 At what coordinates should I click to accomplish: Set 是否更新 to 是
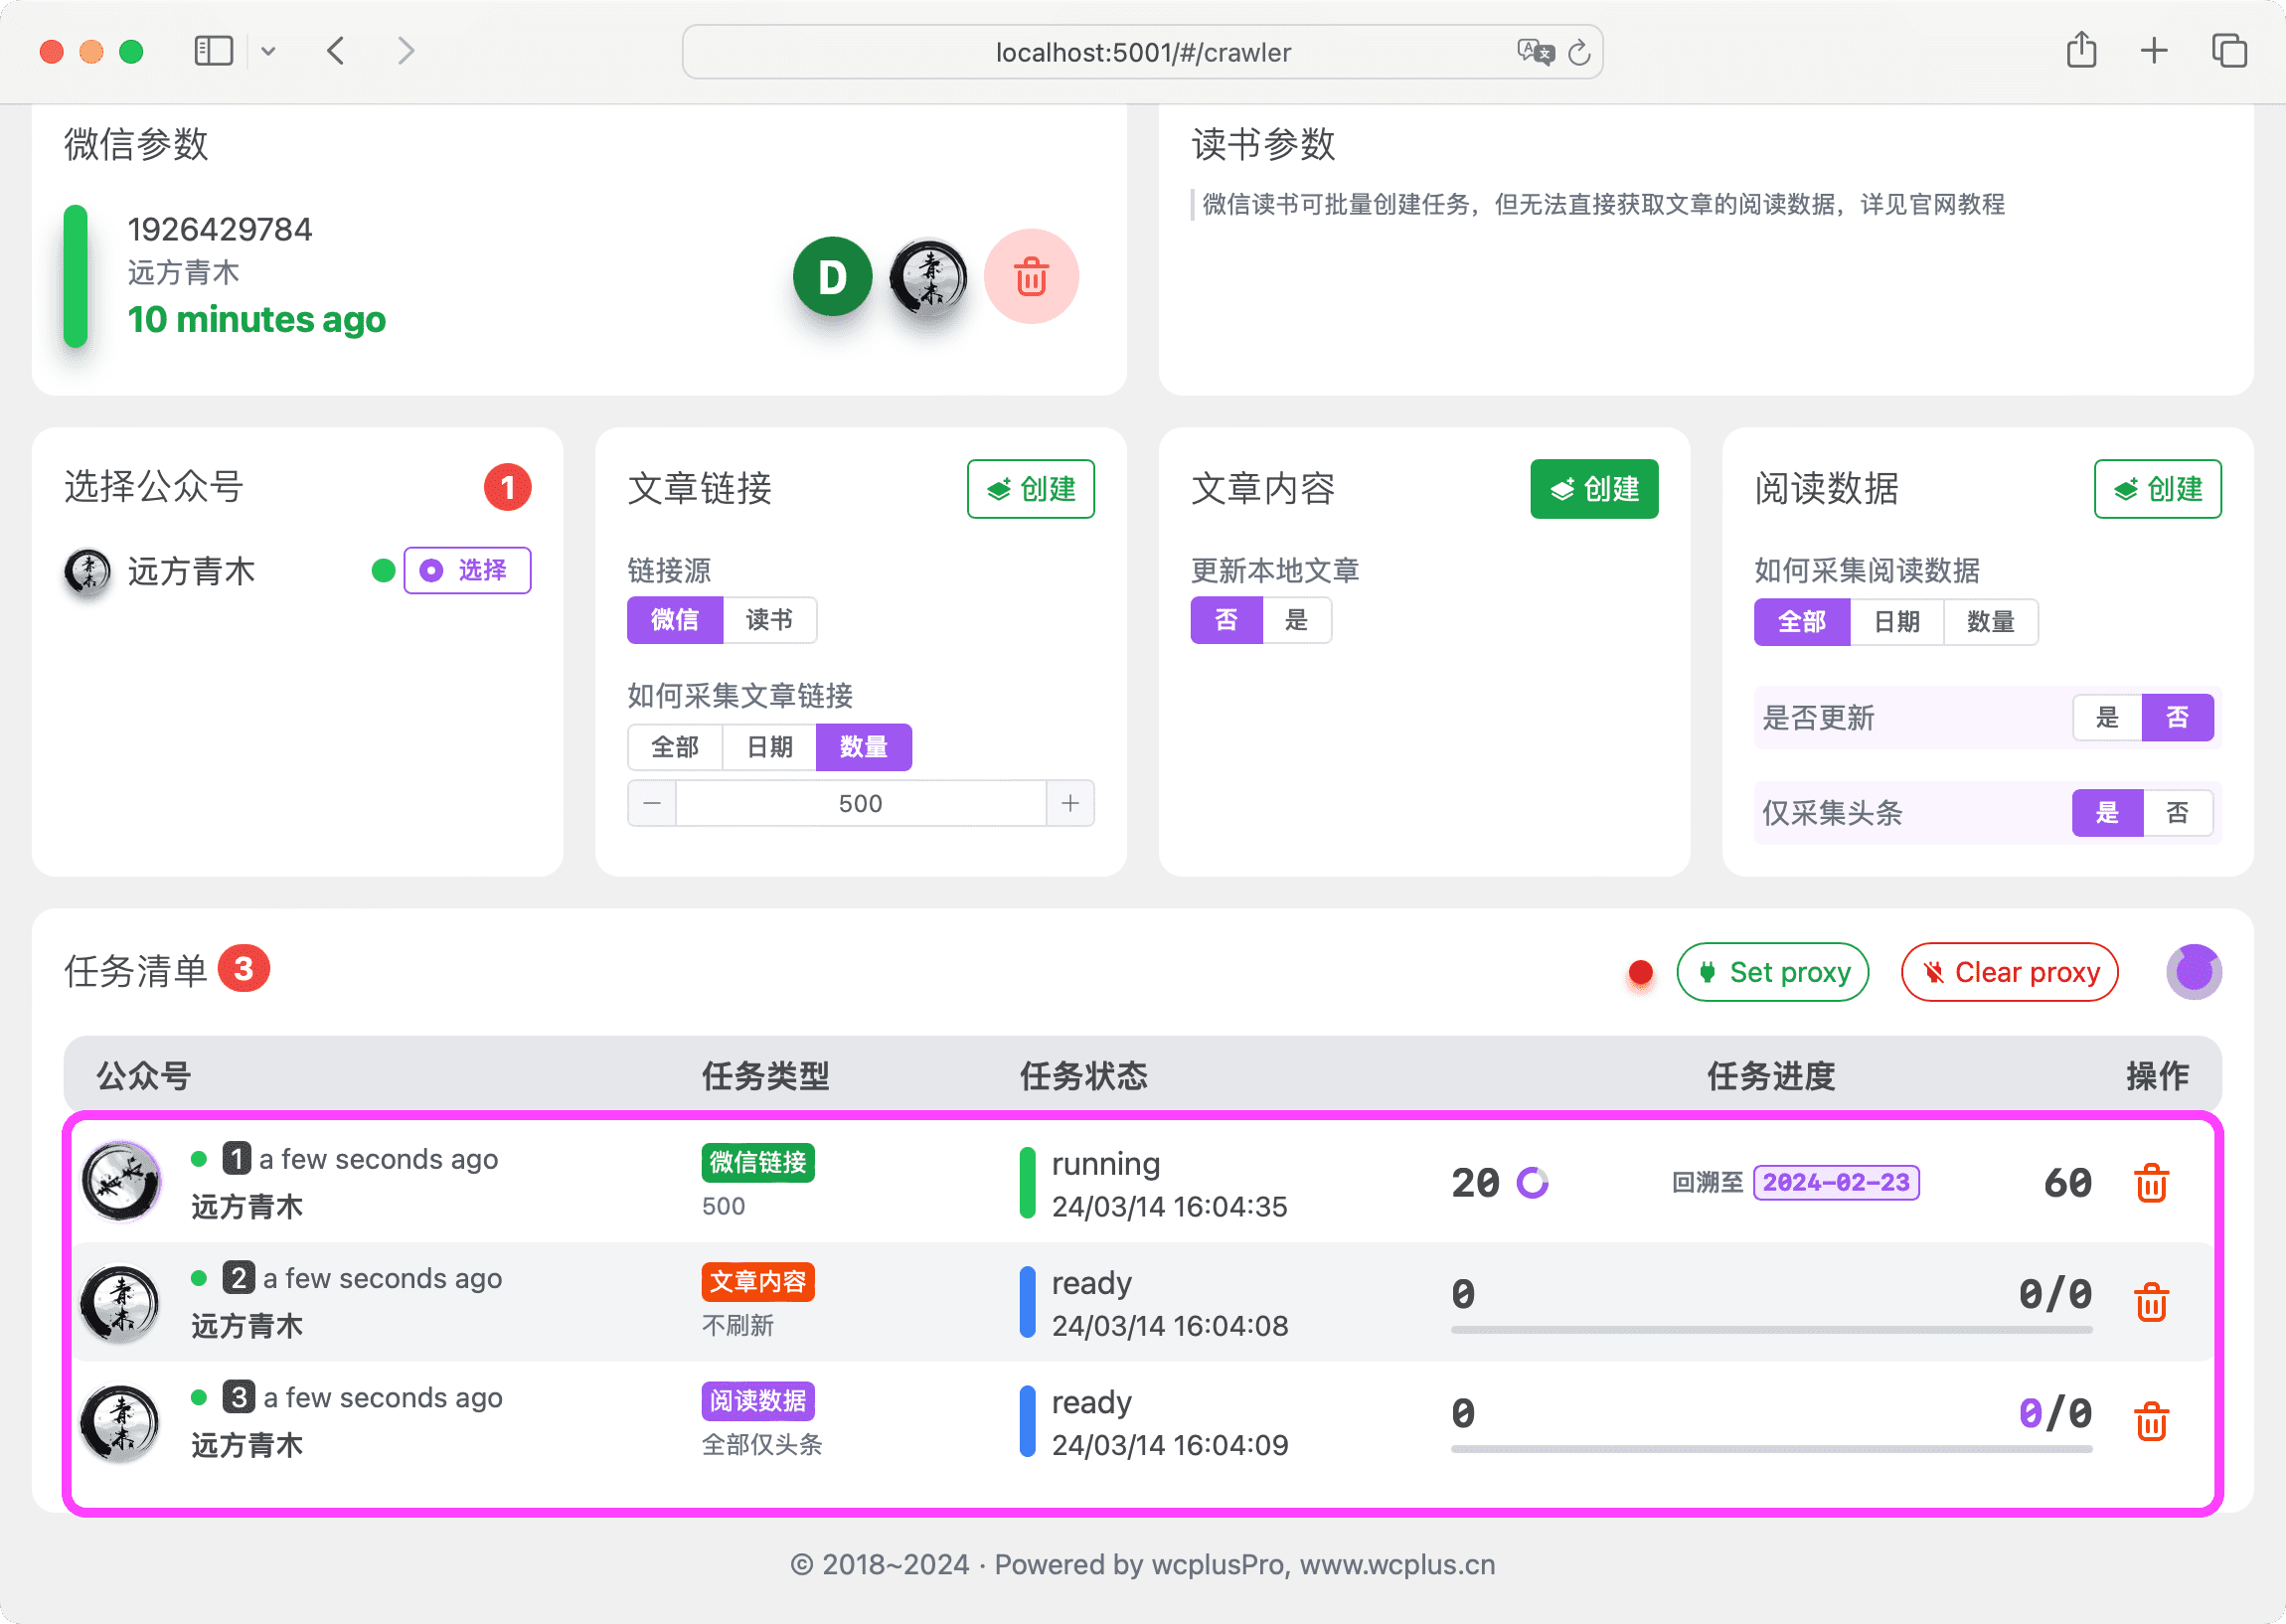click(2107, 718)
